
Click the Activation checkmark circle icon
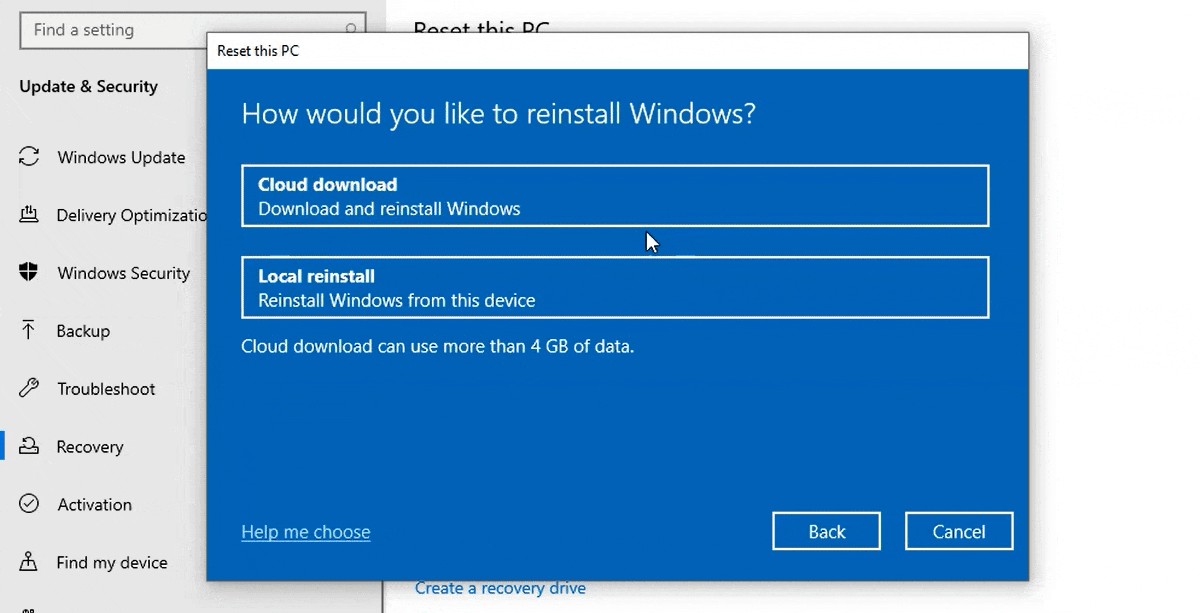point(29,504)
